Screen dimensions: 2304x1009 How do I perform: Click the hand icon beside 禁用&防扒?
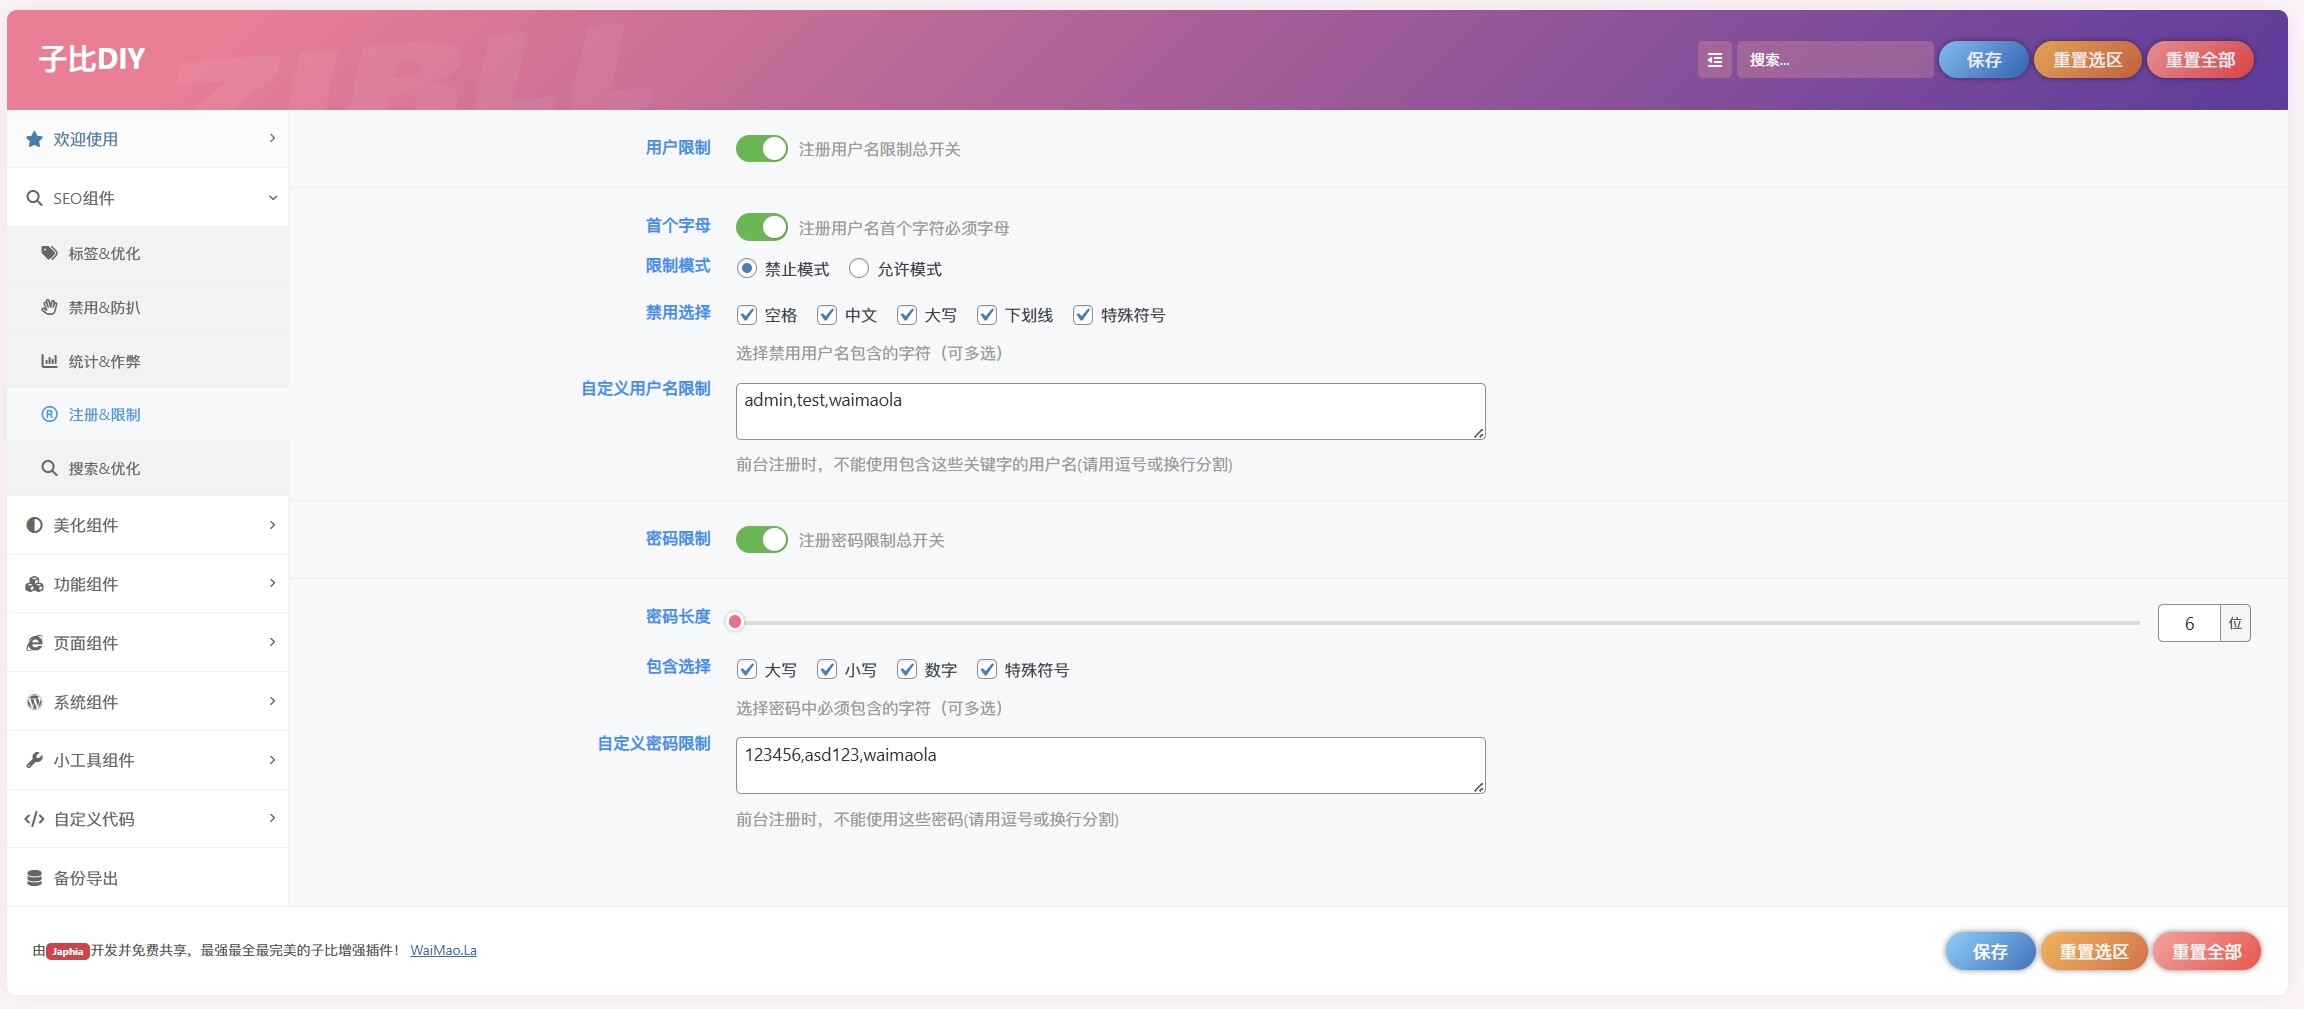tap(49, 307)
